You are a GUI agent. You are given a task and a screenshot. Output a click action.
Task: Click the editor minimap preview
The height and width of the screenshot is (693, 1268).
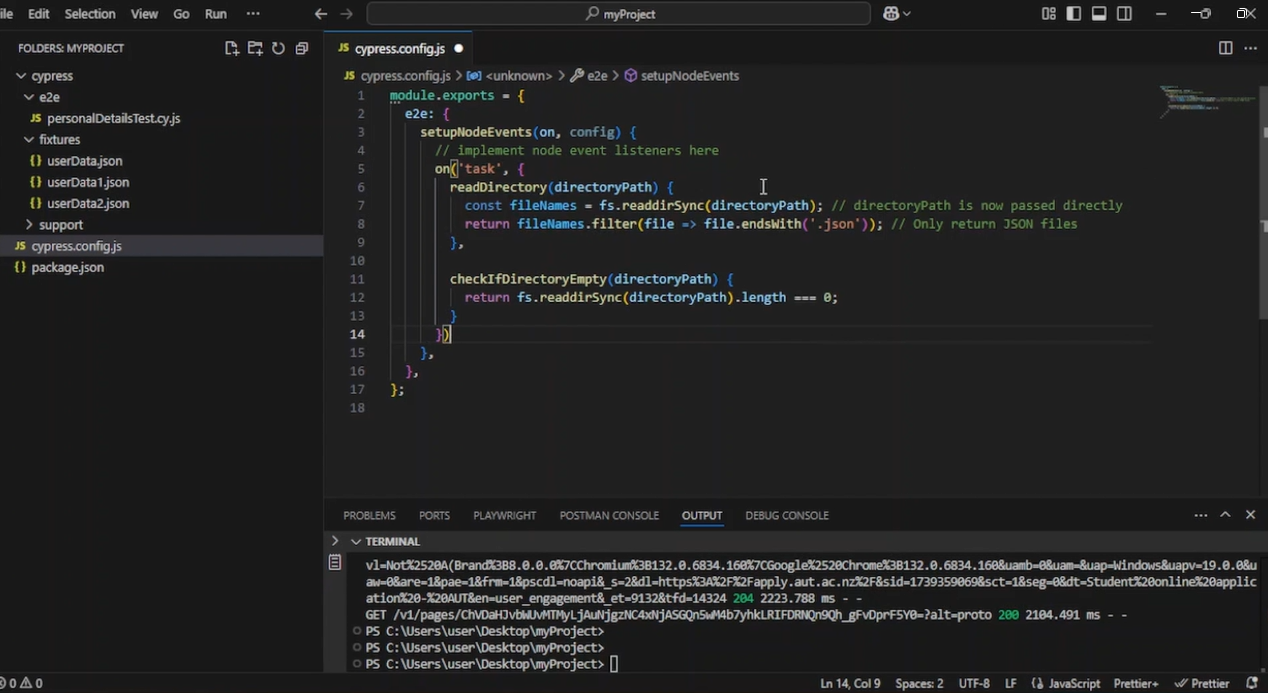point(1207,100)
